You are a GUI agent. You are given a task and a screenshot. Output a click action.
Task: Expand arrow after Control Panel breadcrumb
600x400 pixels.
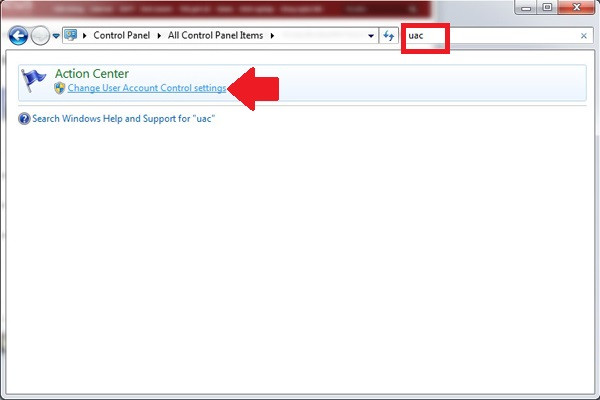tap(159, 36)
